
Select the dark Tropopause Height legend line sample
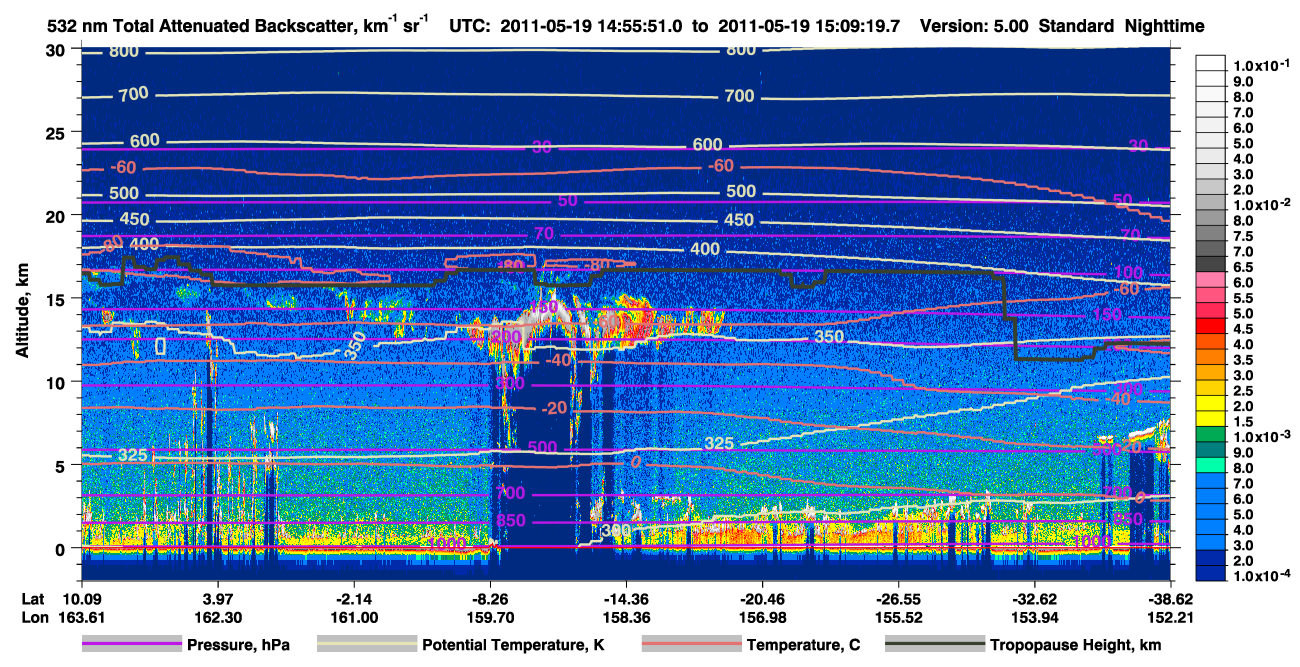(x=935, y=644)
